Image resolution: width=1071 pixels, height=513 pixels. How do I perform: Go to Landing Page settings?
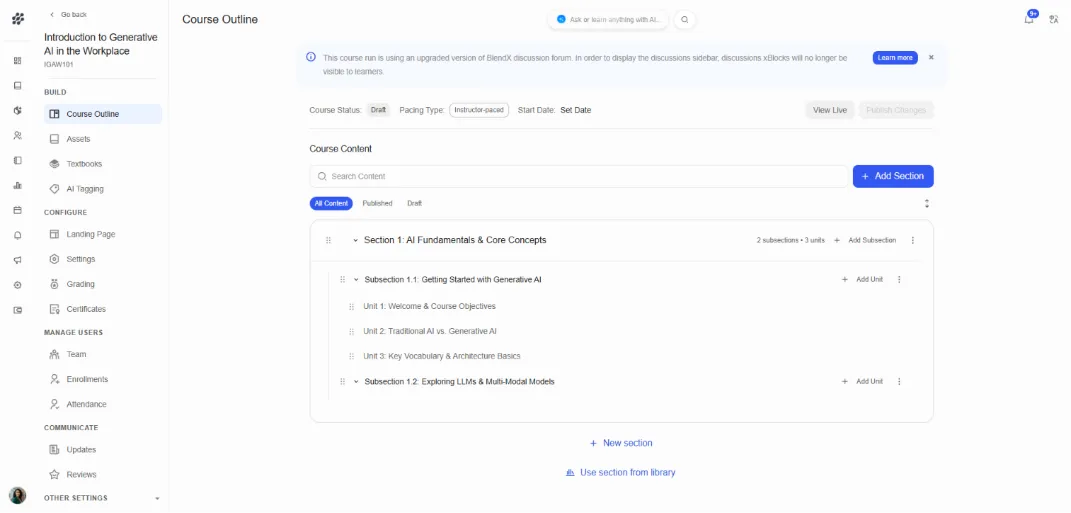103,234
